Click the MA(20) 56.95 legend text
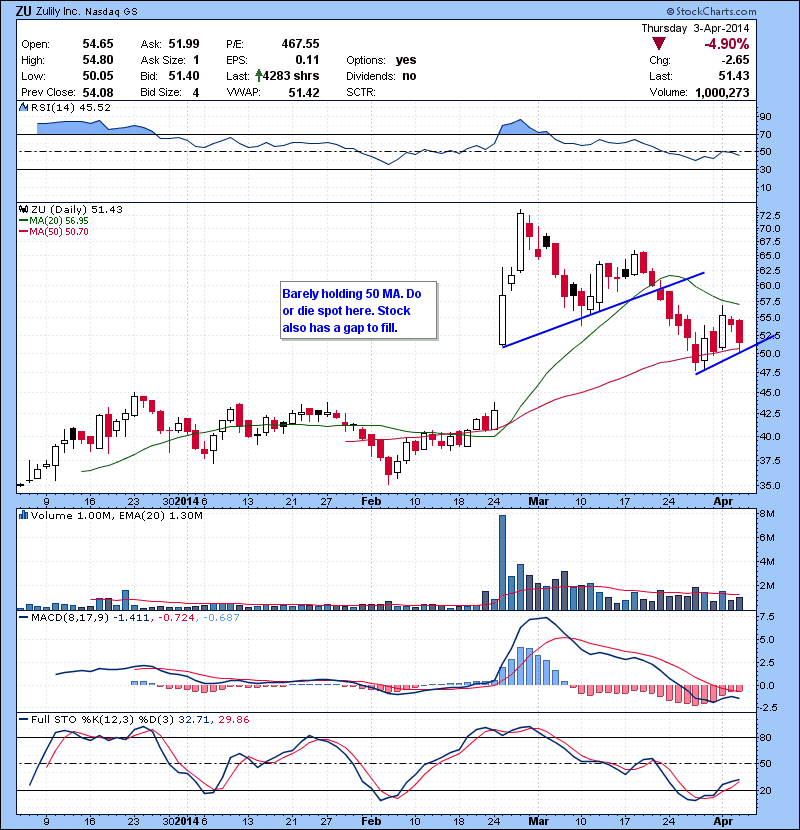 click(59, 221)
